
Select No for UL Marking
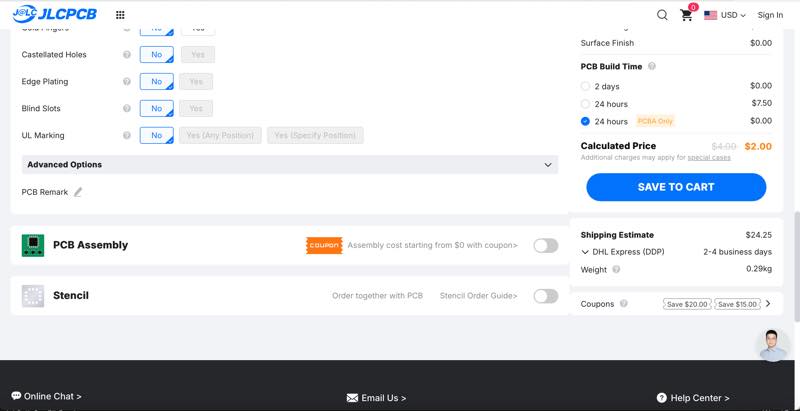(157, 136)
